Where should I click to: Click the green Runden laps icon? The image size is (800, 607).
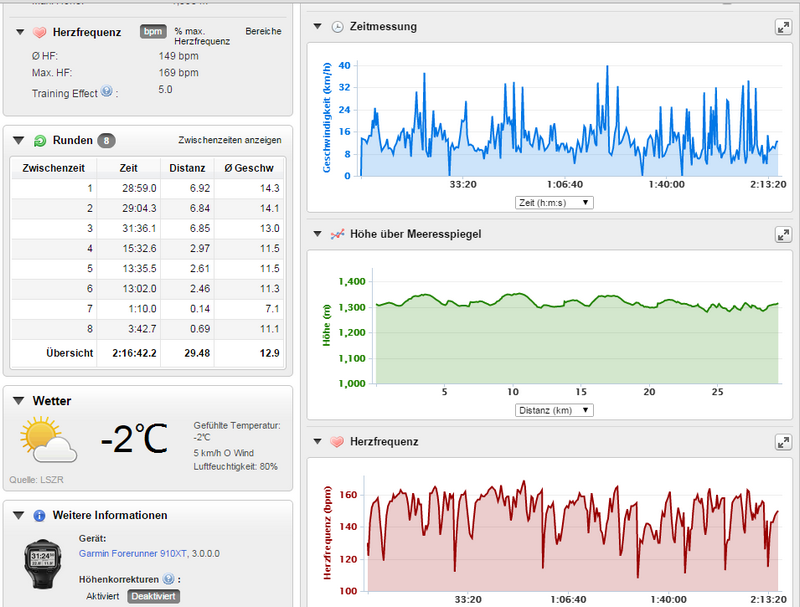pos(40,141)
